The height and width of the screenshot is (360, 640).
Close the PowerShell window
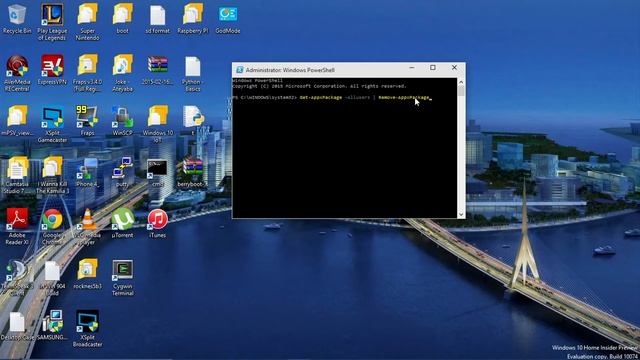[x=454, y=68]
